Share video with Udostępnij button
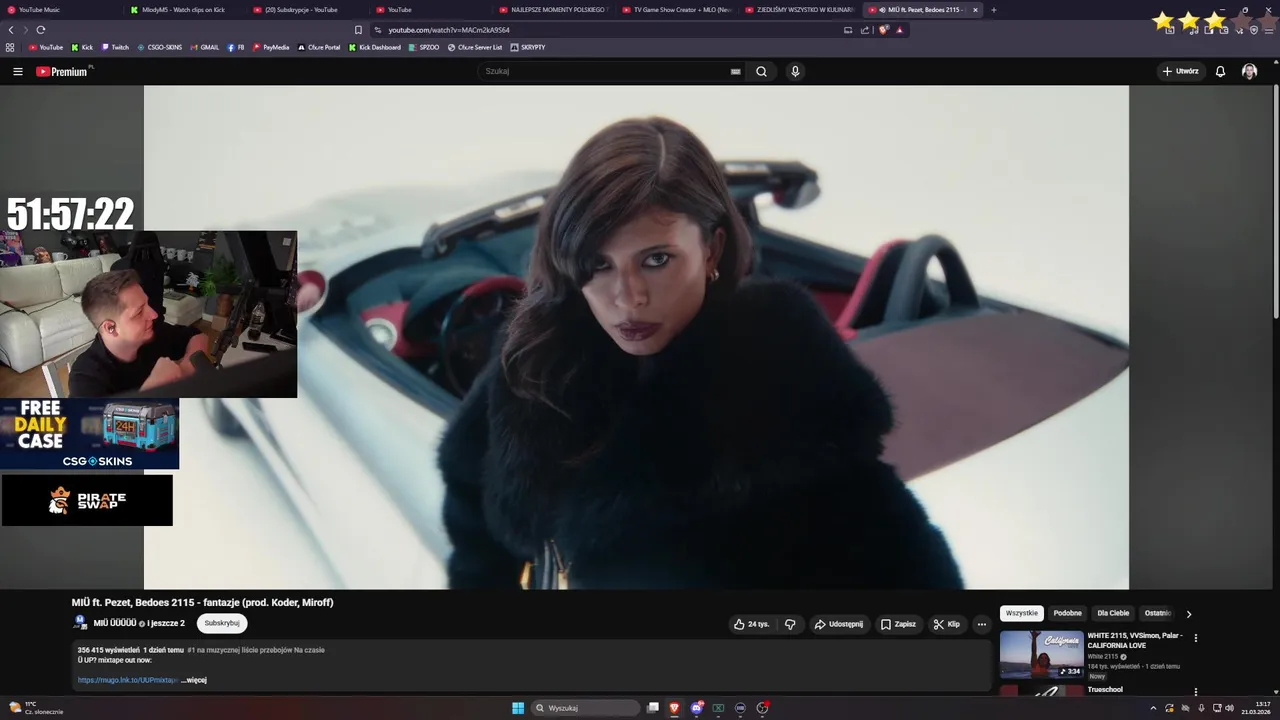The height and width of the screenshot is (720, 1280). [838, 624]
